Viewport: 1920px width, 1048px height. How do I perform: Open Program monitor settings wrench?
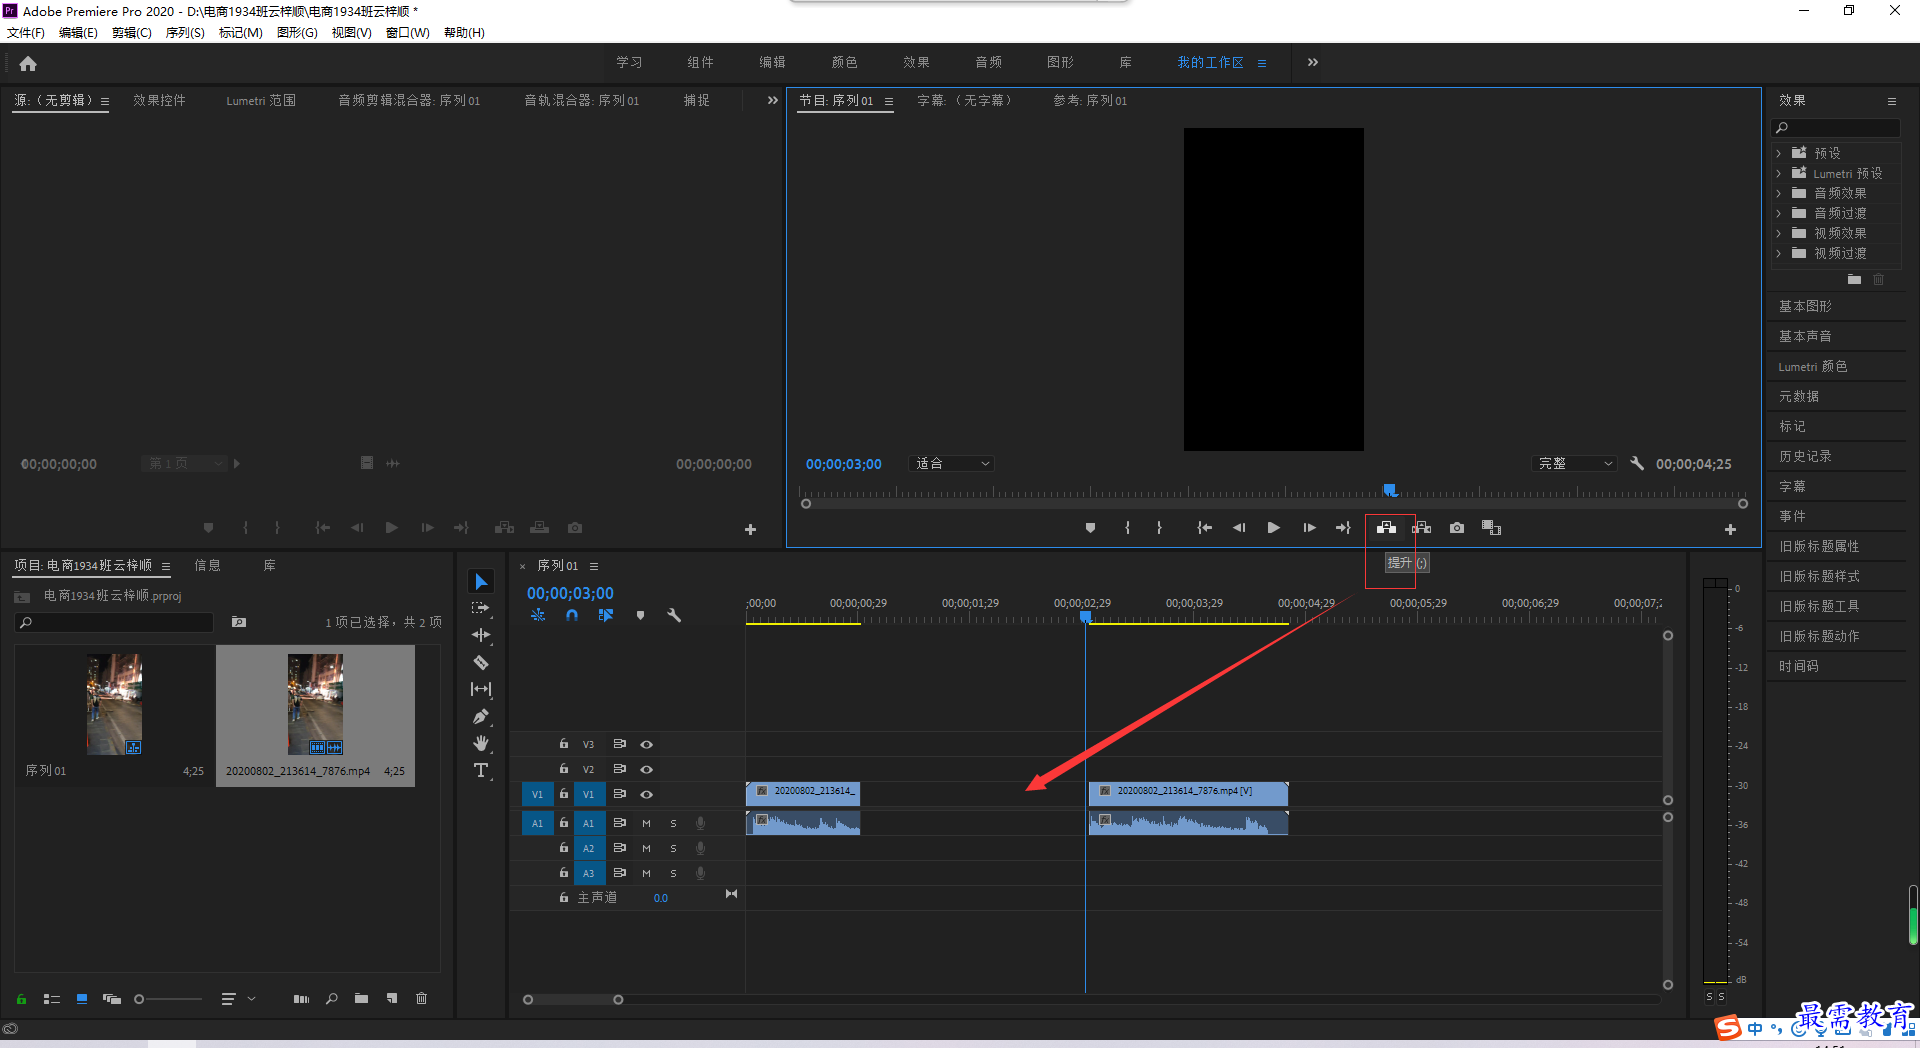(1637, 463)
